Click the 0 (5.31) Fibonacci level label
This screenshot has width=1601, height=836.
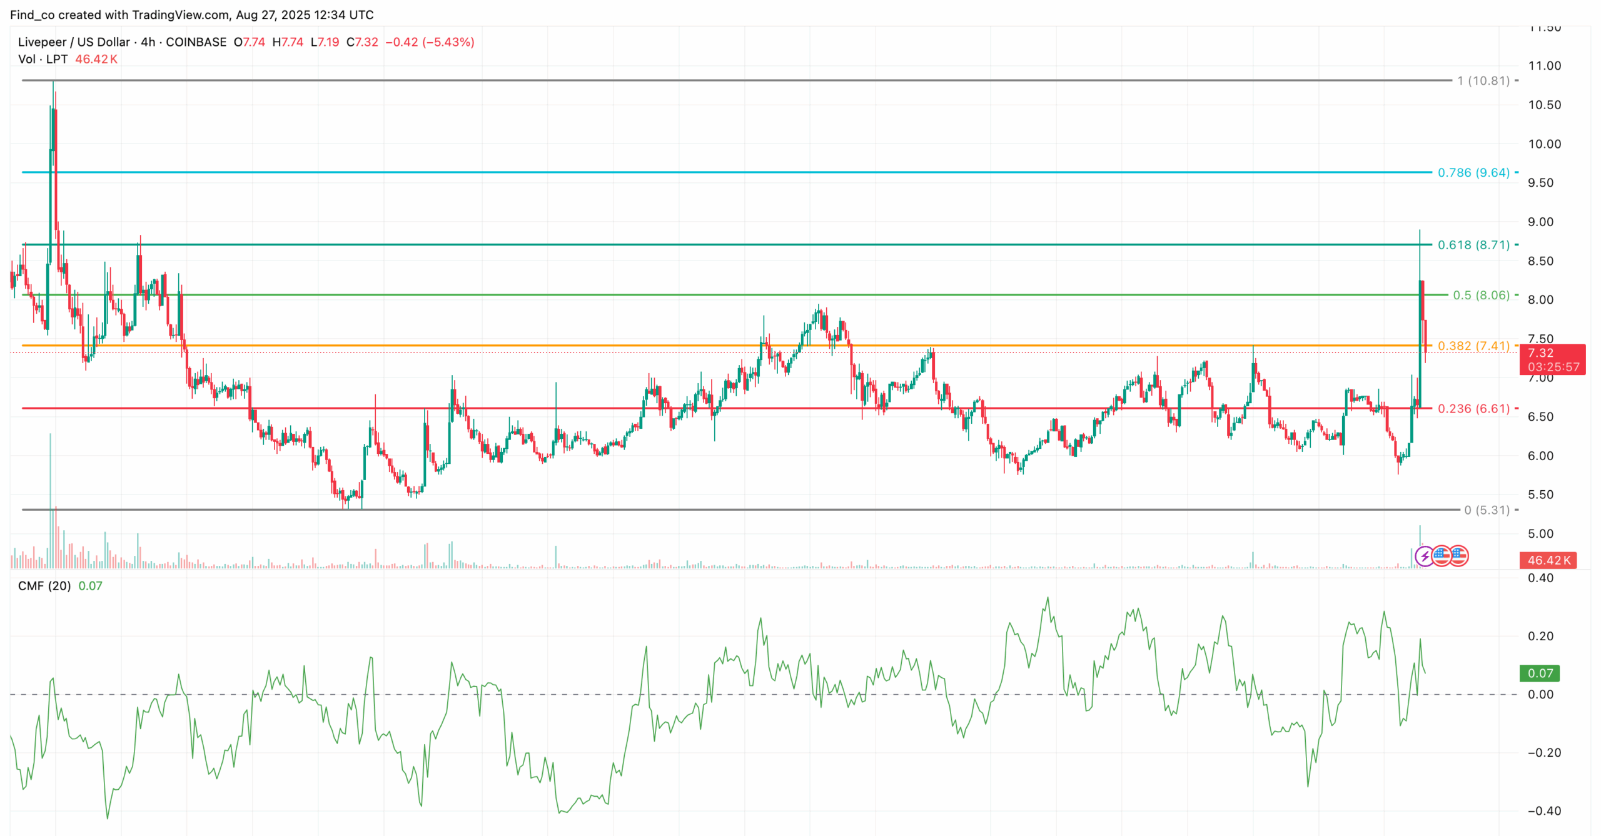1487,510
